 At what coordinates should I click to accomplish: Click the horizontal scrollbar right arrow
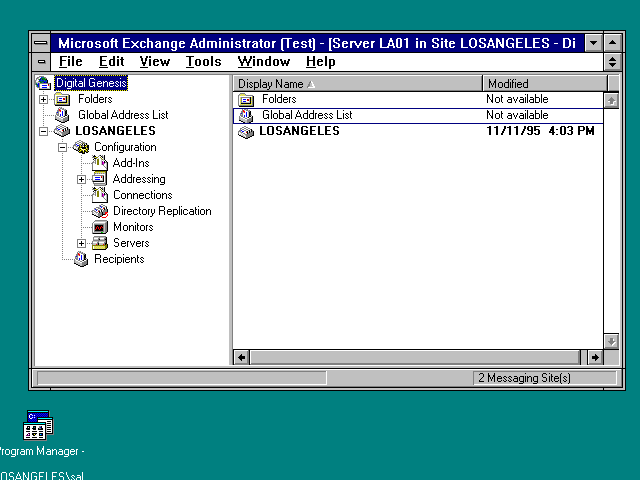point(595,358)
